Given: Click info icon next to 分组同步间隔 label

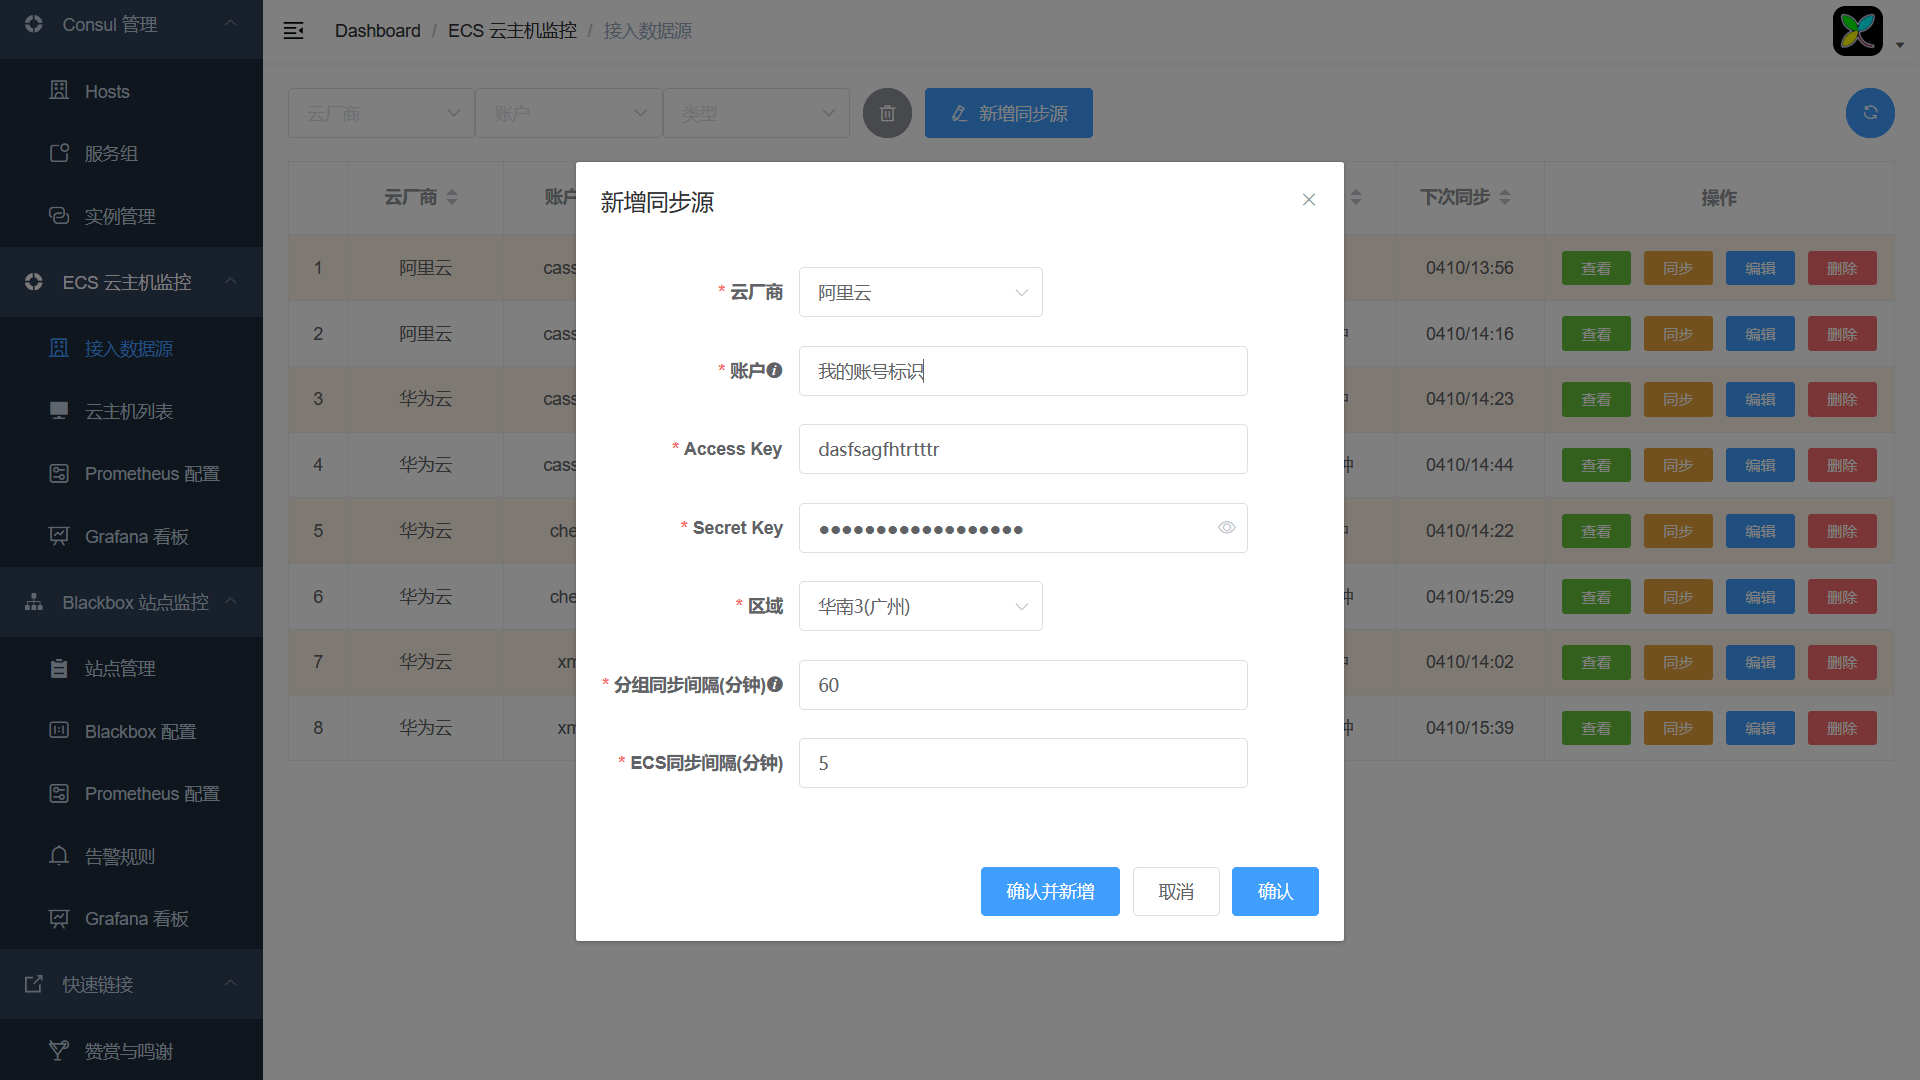Looking at the screenshot, I should pos(775,684).
